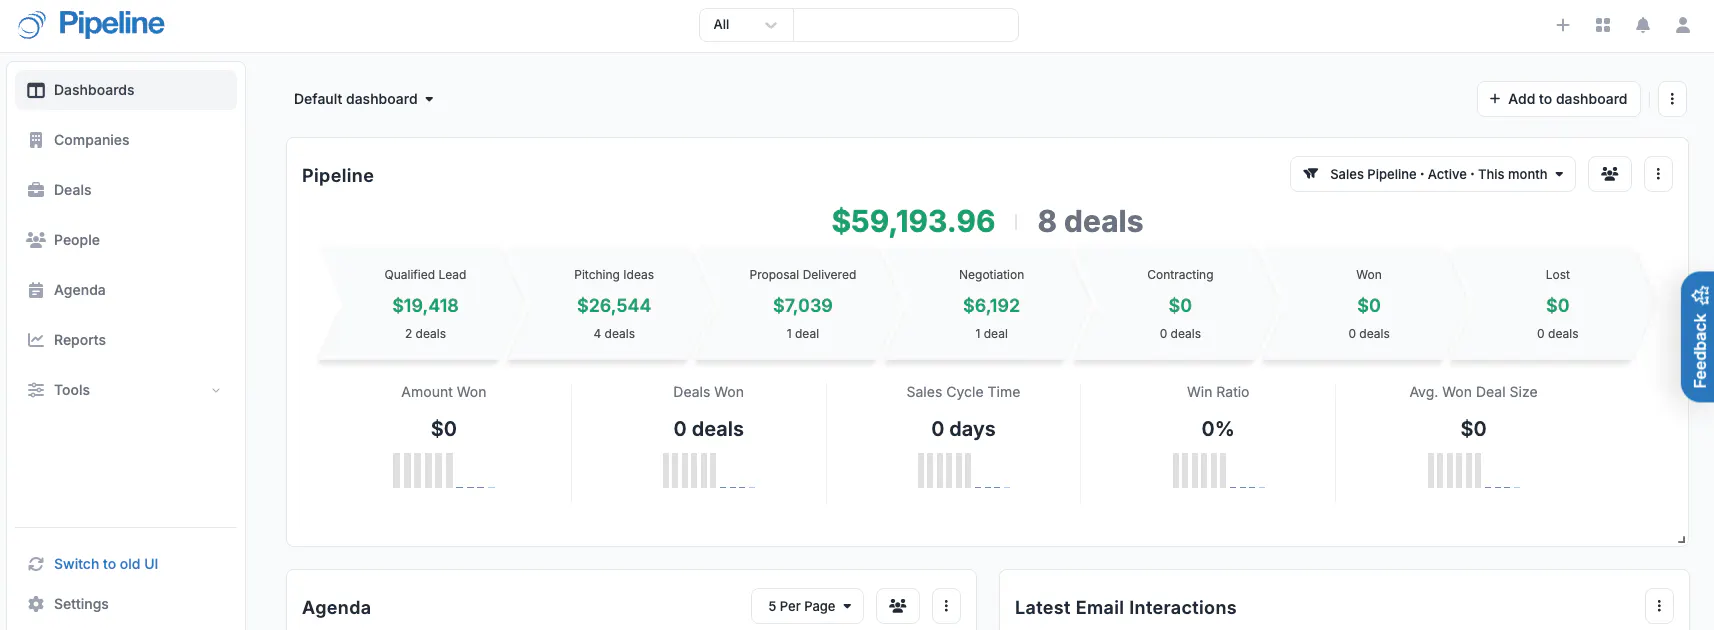Open the Default dashboard dropdown
1714x630 pixels.
click(x=364, y=99)
